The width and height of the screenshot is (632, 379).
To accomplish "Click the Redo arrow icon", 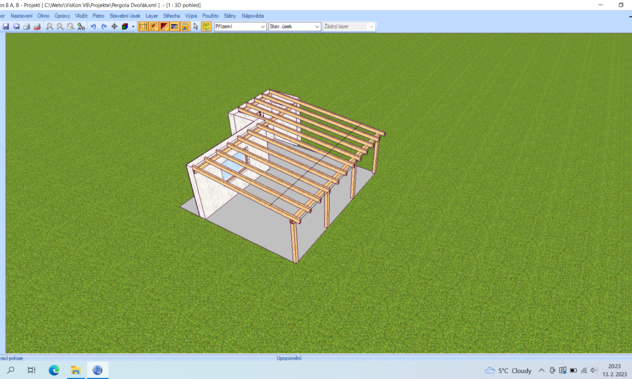I will point(104,27).
